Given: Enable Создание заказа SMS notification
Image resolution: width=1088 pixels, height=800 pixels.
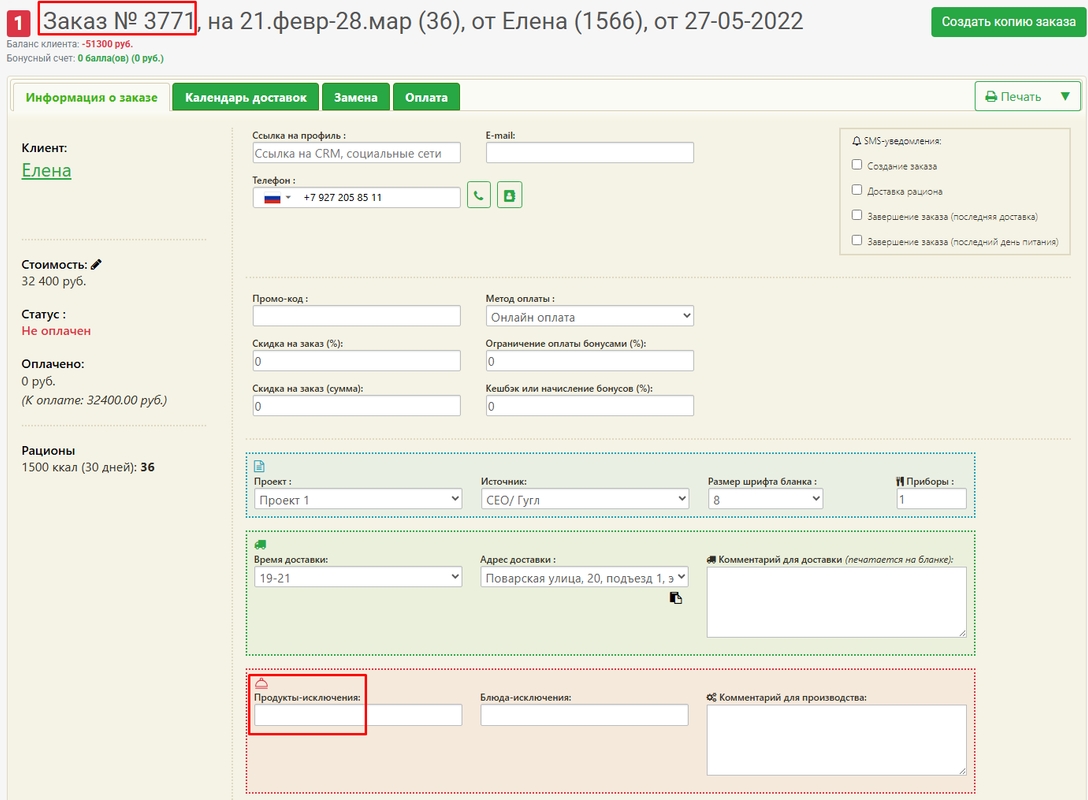Looking at the screenshot, I should 856,165.
